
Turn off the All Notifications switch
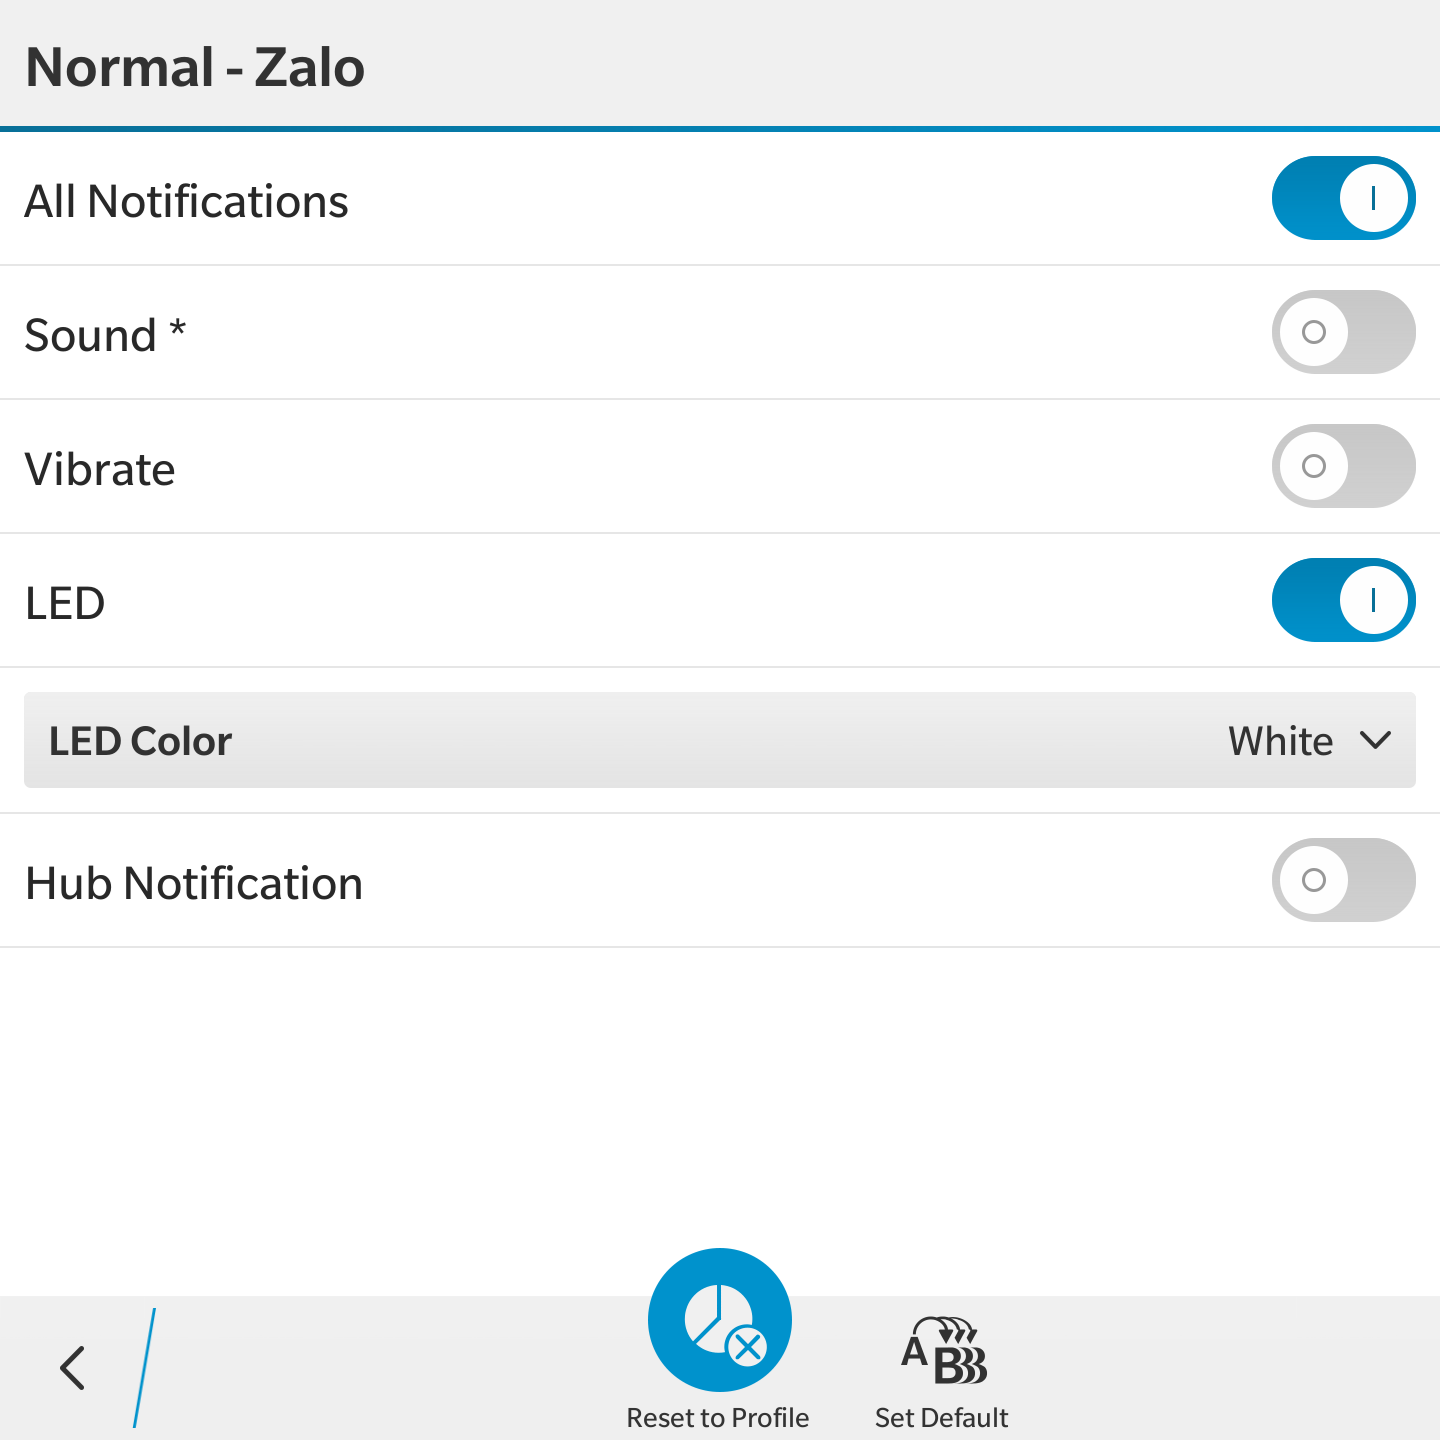click(x=1343, y=198)
